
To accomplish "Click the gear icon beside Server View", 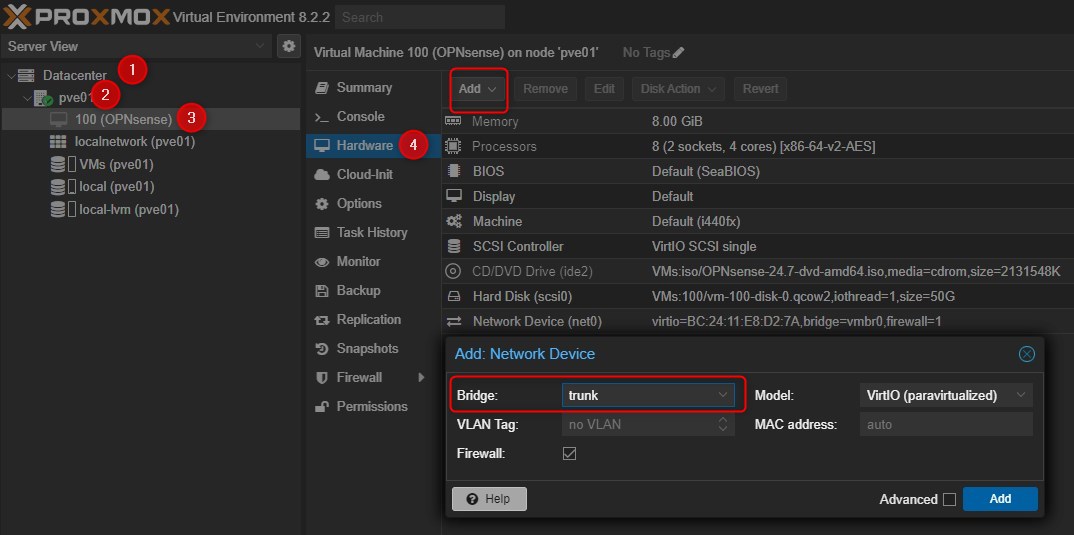I will (x=289, y=46).
